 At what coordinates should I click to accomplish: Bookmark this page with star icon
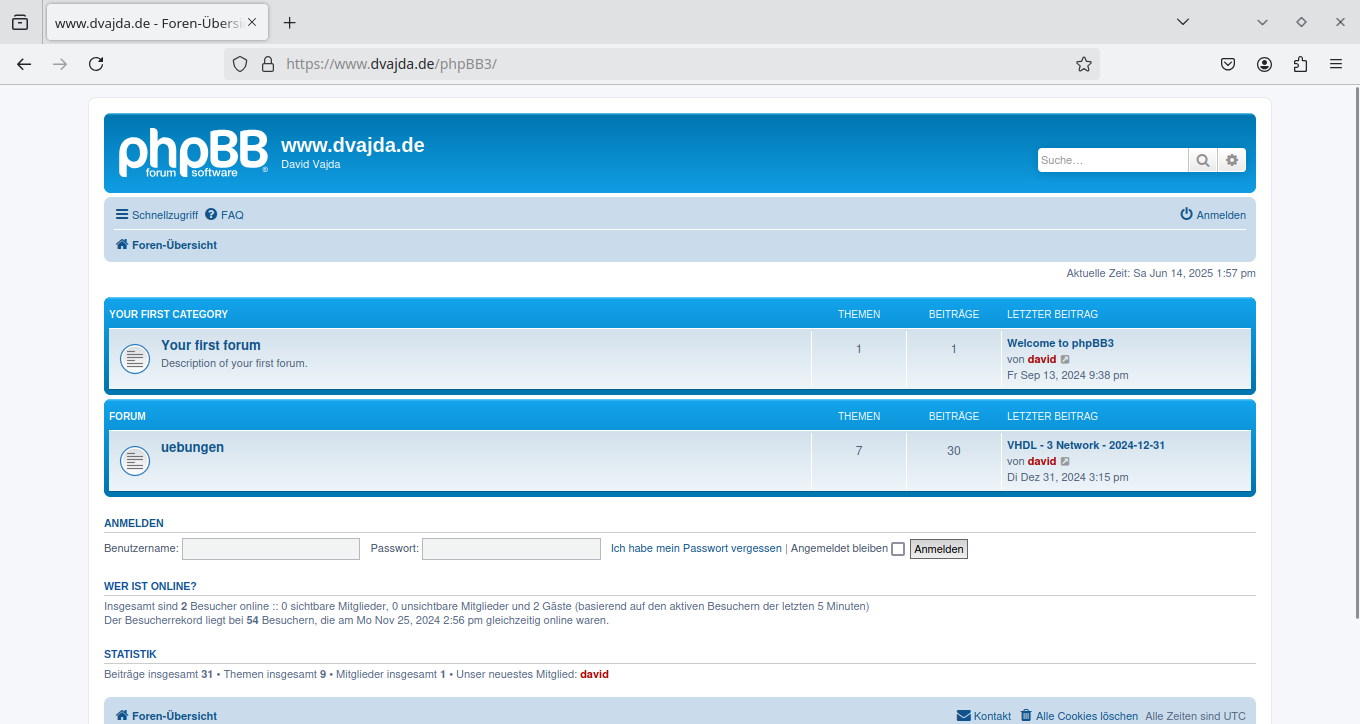pos(1084,64)
